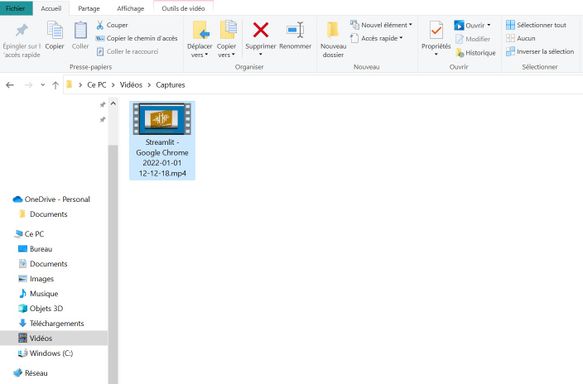The height and width of the screenshot is (384, 583).
Task: Expand the Ouvrir dropdown arrow
Action: (489, 25)
